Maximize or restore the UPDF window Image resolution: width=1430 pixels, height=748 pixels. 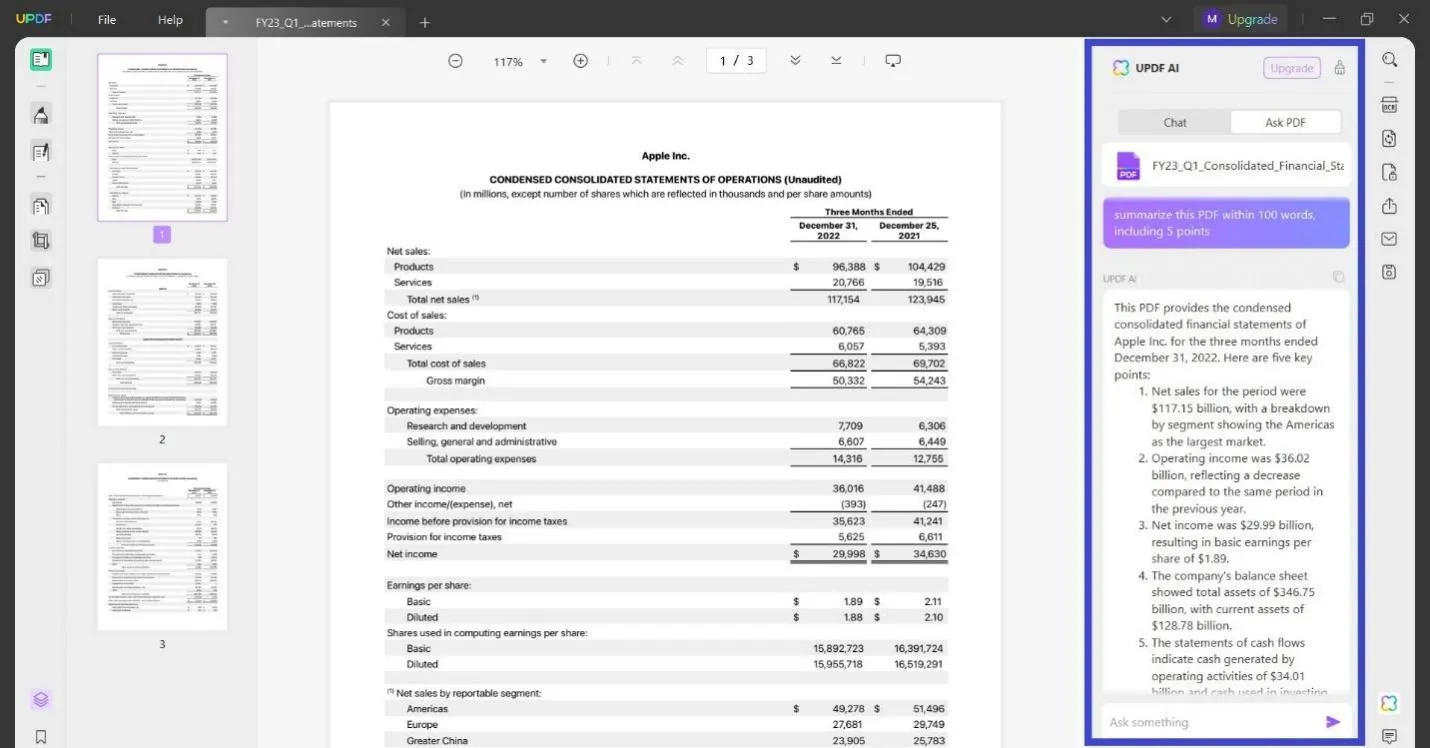1367,19
